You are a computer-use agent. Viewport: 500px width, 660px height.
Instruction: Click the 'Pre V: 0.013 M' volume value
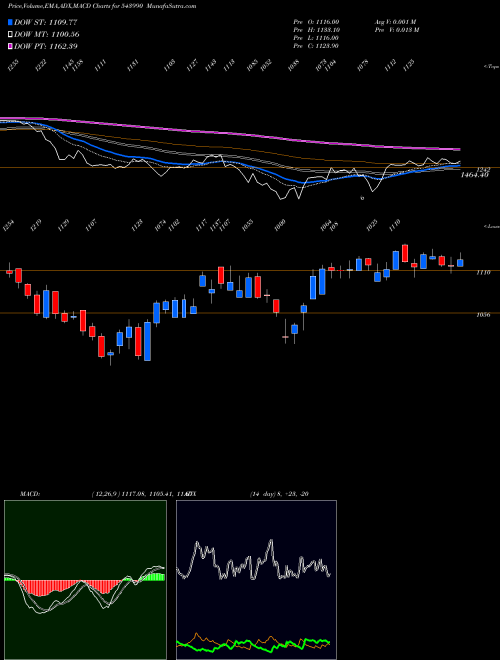point(396,29)
